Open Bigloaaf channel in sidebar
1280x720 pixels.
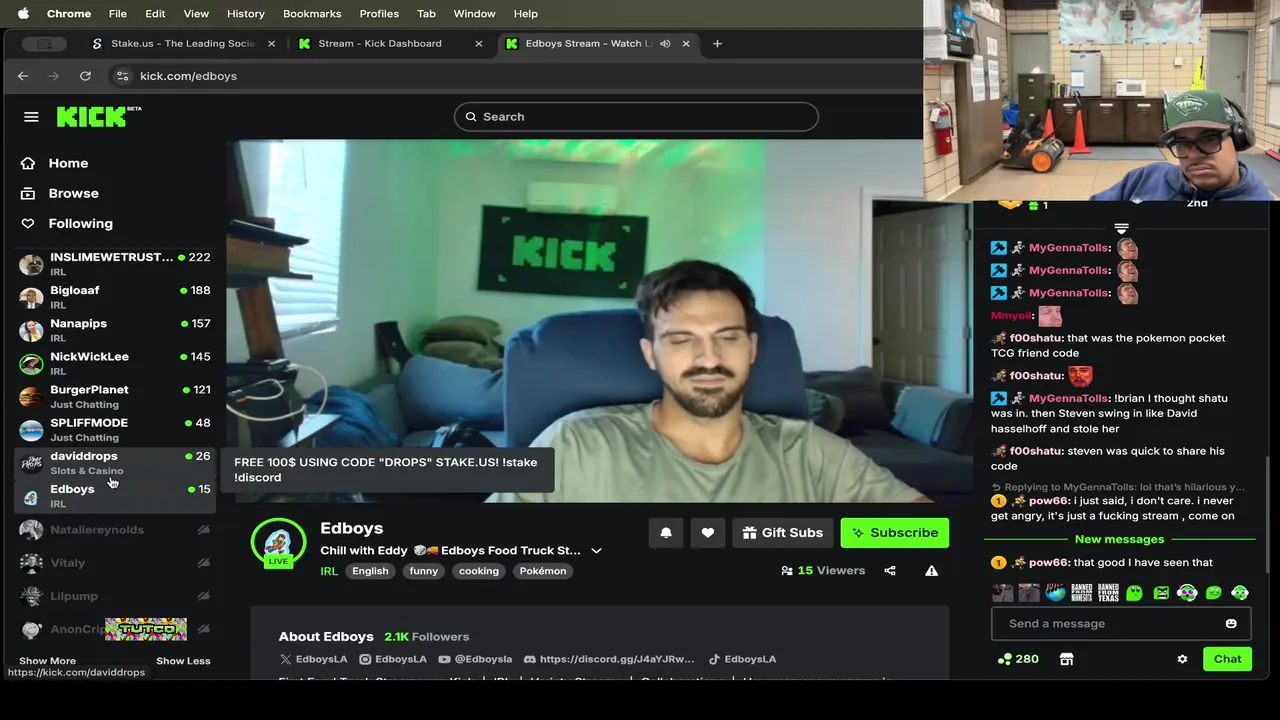115,297
